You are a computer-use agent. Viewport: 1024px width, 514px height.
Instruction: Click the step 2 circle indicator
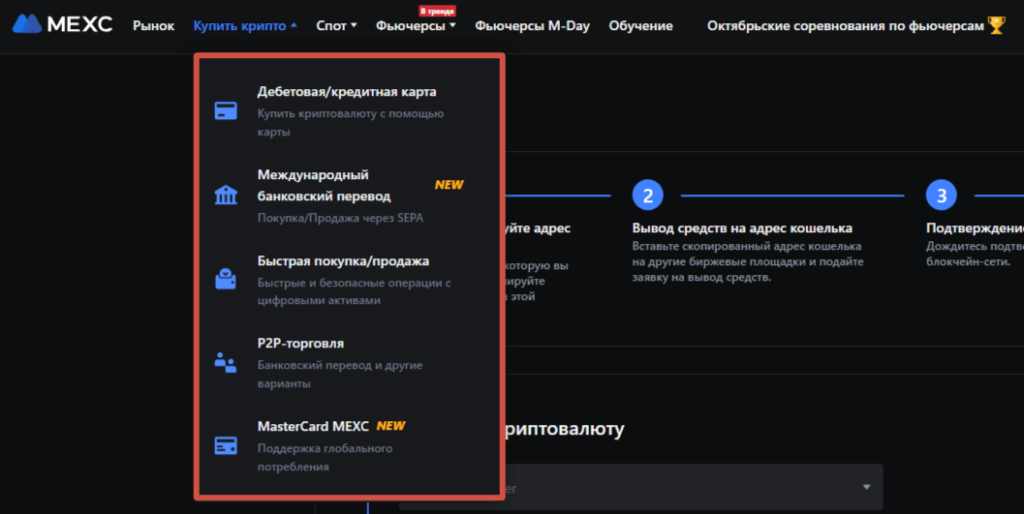click(x=647, y=195)
